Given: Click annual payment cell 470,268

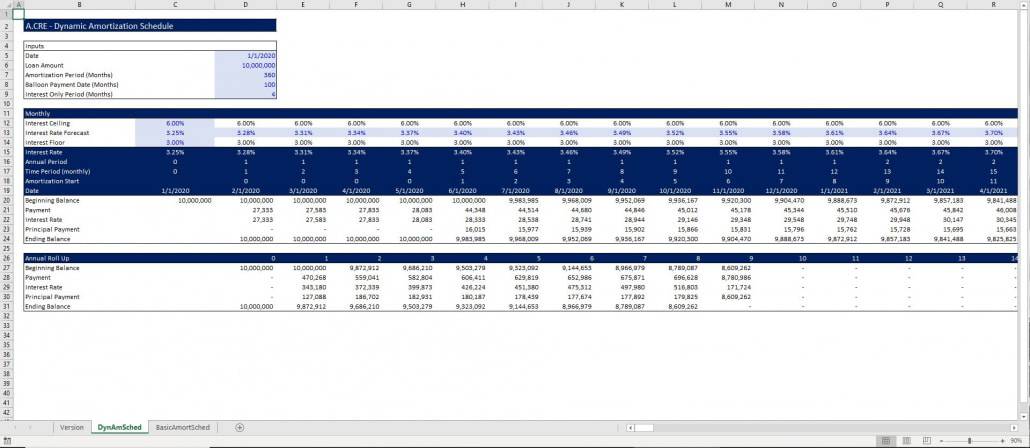Looking at the screenshot, I should pyautogui.click(x=303, y=278).
